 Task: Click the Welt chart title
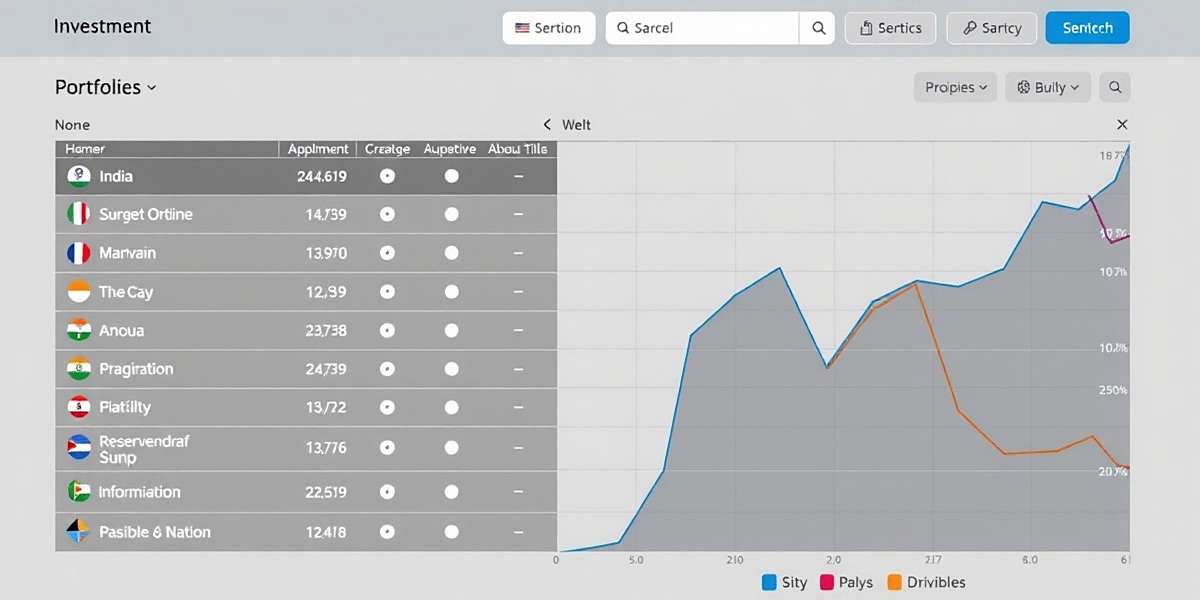[577, 125]
